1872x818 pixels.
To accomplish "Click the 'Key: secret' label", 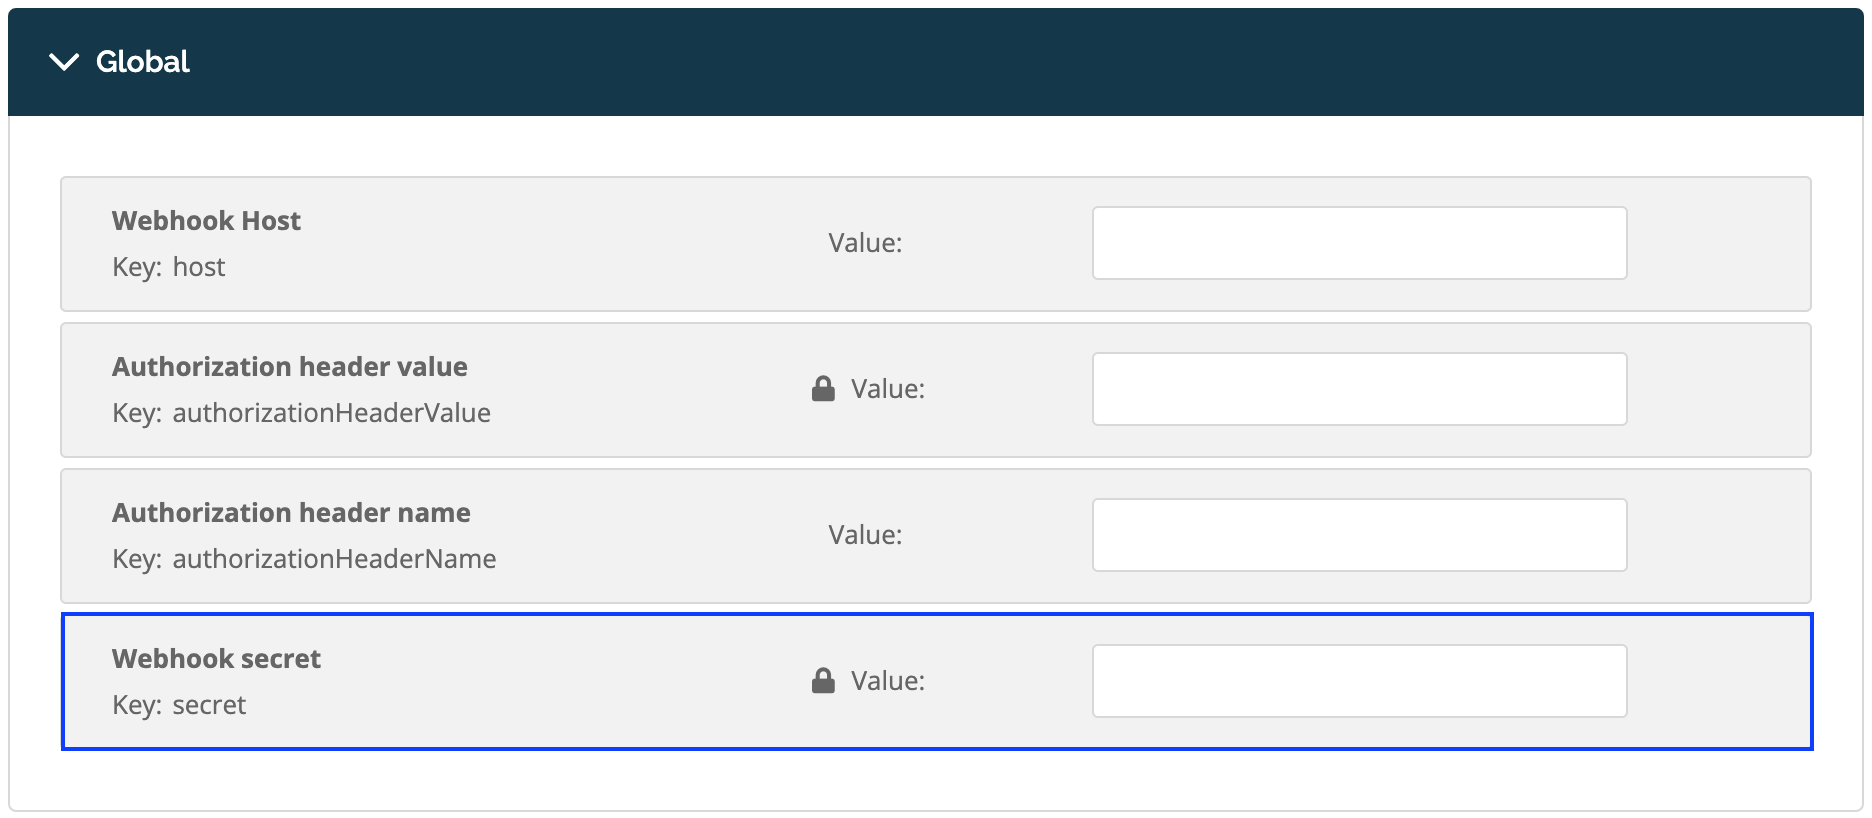I will pyautogui.click(x=179, y=705).
